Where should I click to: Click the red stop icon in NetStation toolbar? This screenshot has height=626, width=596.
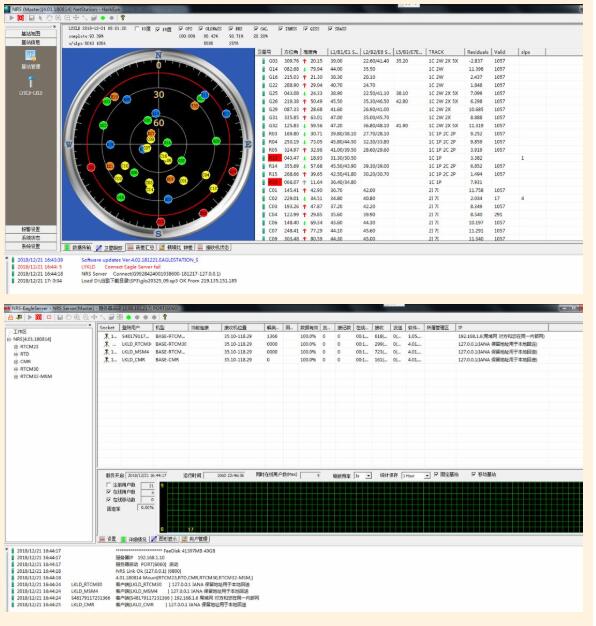pyautogui.click(x=21, y=18)
